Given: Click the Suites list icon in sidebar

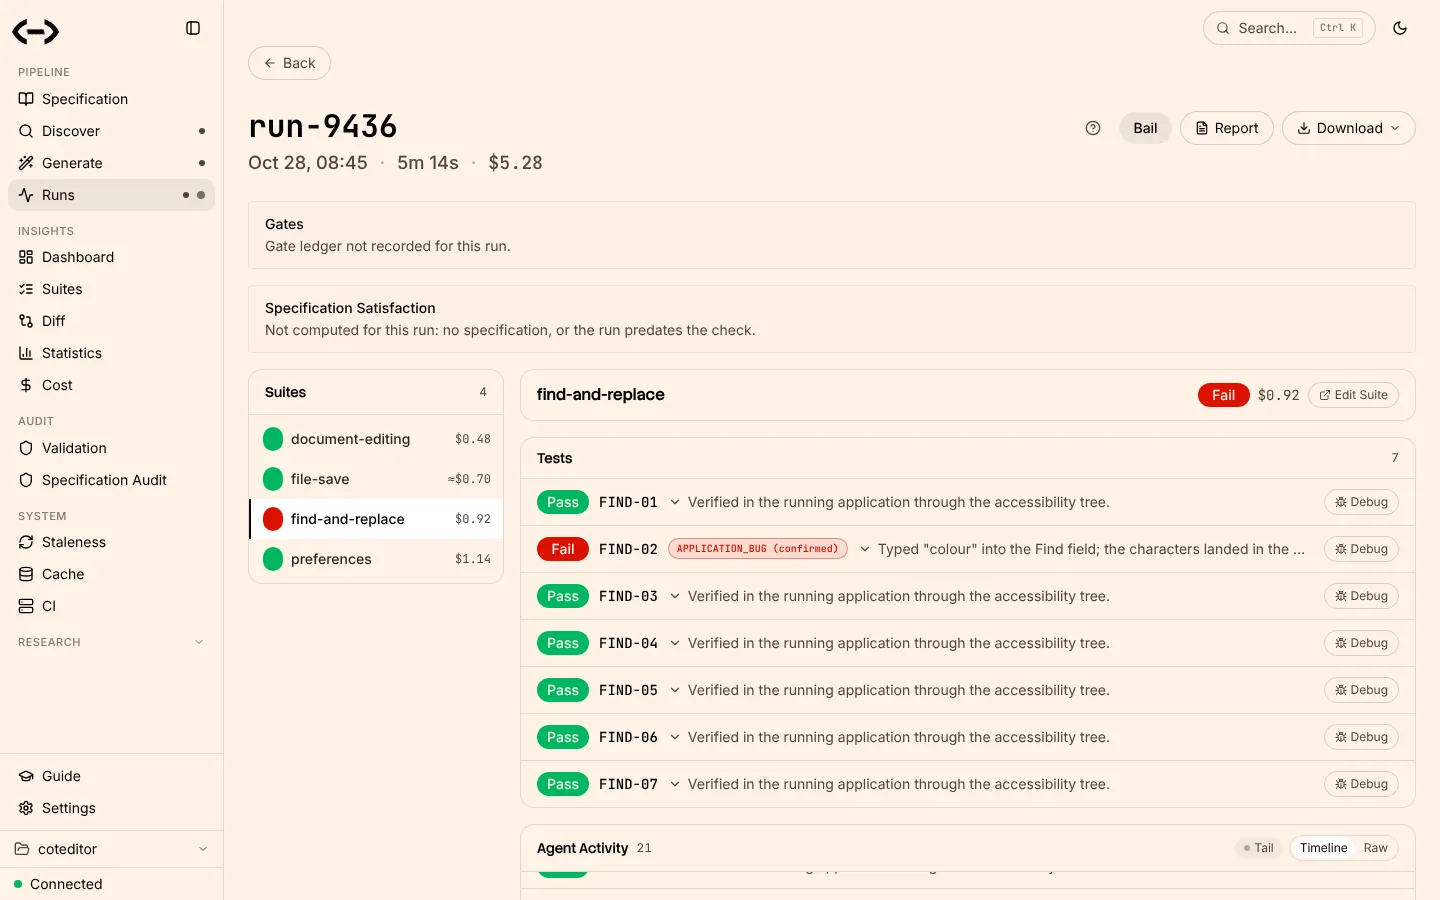Looking at the screenshot, I should pyautogui.click(x=26, y=289).
